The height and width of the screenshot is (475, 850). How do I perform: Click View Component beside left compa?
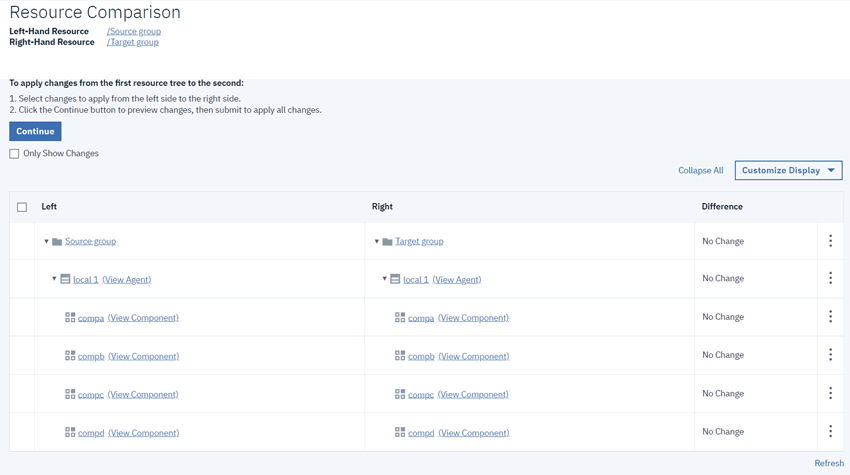pos(143,318)
